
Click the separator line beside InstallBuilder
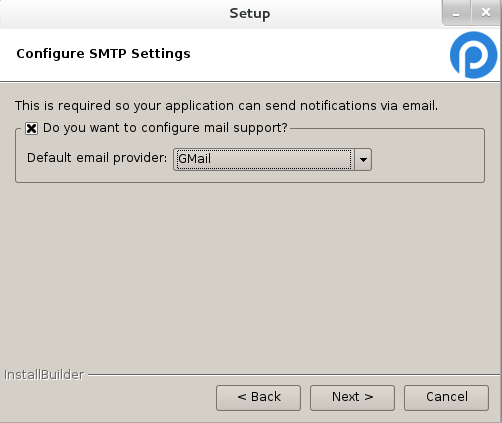coord(293,375)
